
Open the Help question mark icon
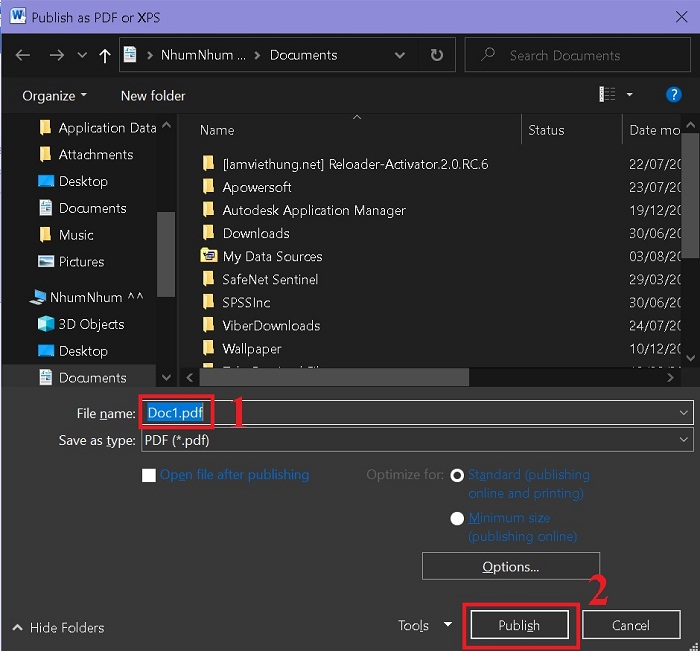point(673,95)
